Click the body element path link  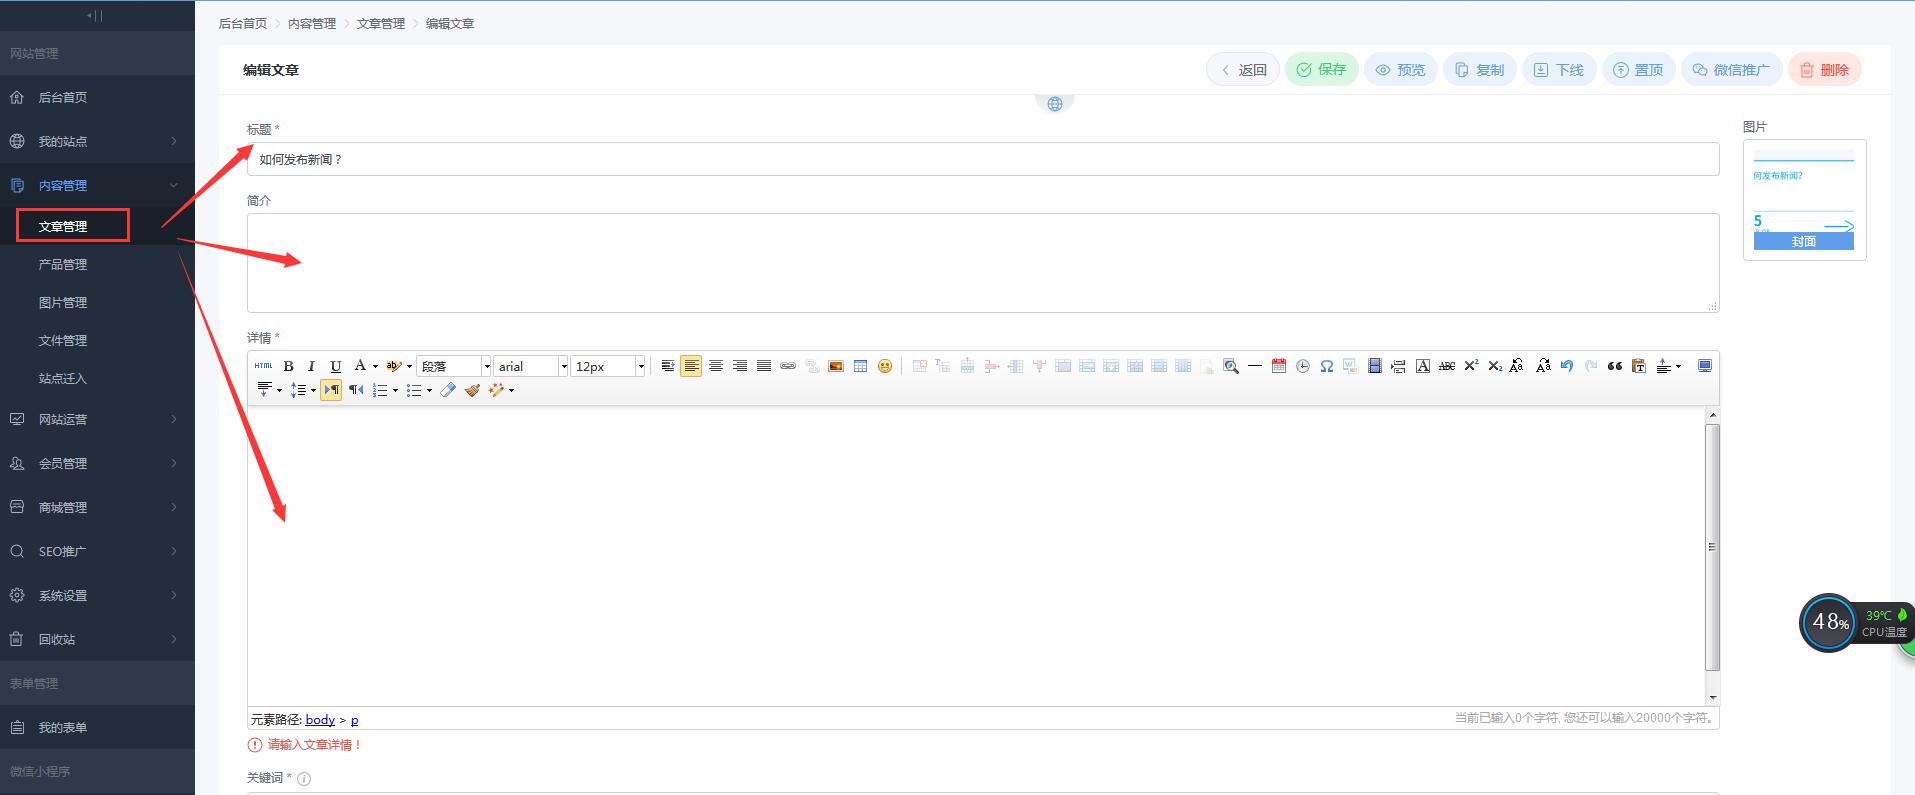pyautogui.click(x=320, y=719)
